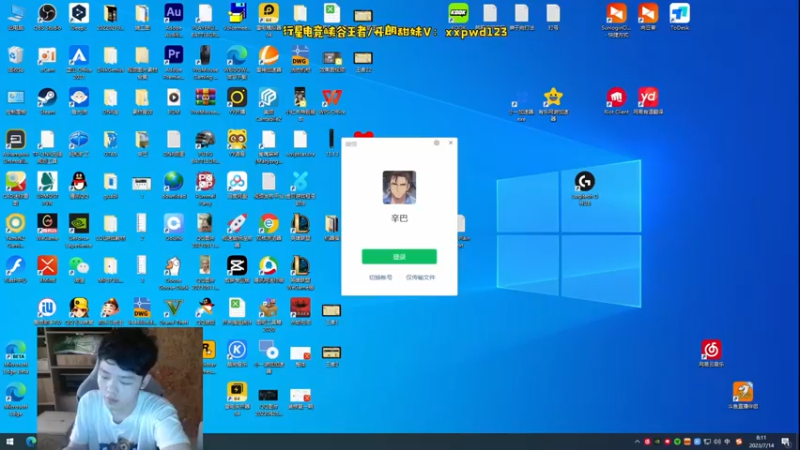Screen dimensions: 800x450
Task: Click the switch account link in WeChat
Action: (381, 278)
